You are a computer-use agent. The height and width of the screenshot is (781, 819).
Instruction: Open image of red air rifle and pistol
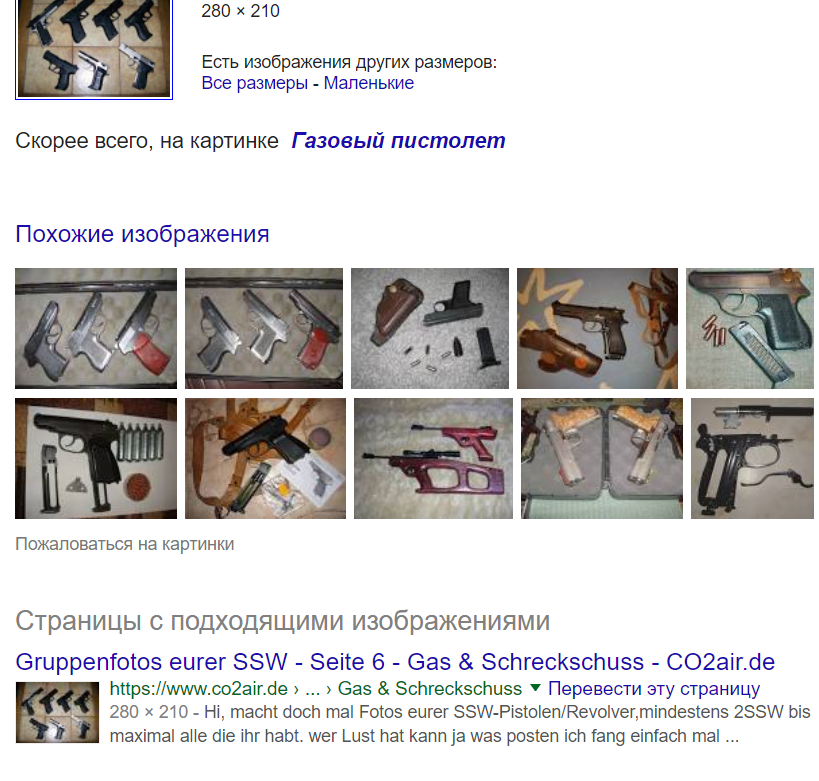pyautogui.click(x=434, y=459)
